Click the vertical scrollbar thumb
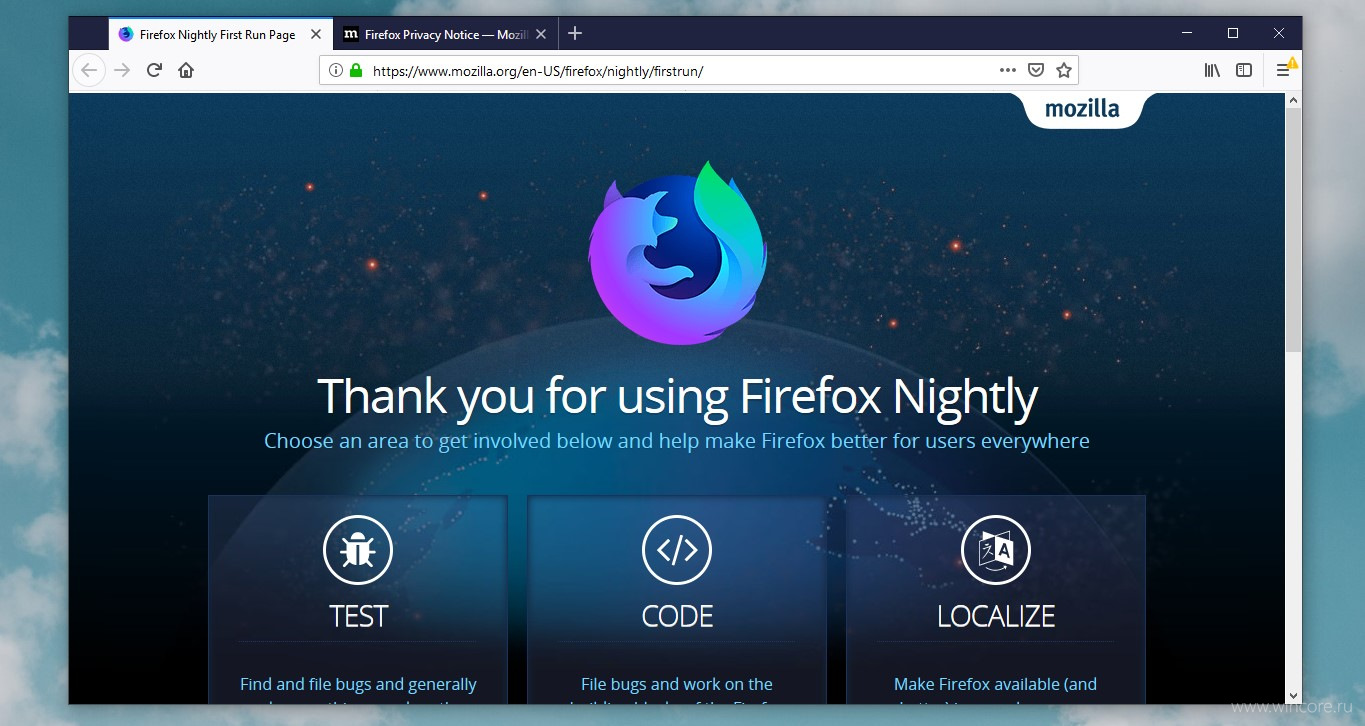 [1294, 230]
